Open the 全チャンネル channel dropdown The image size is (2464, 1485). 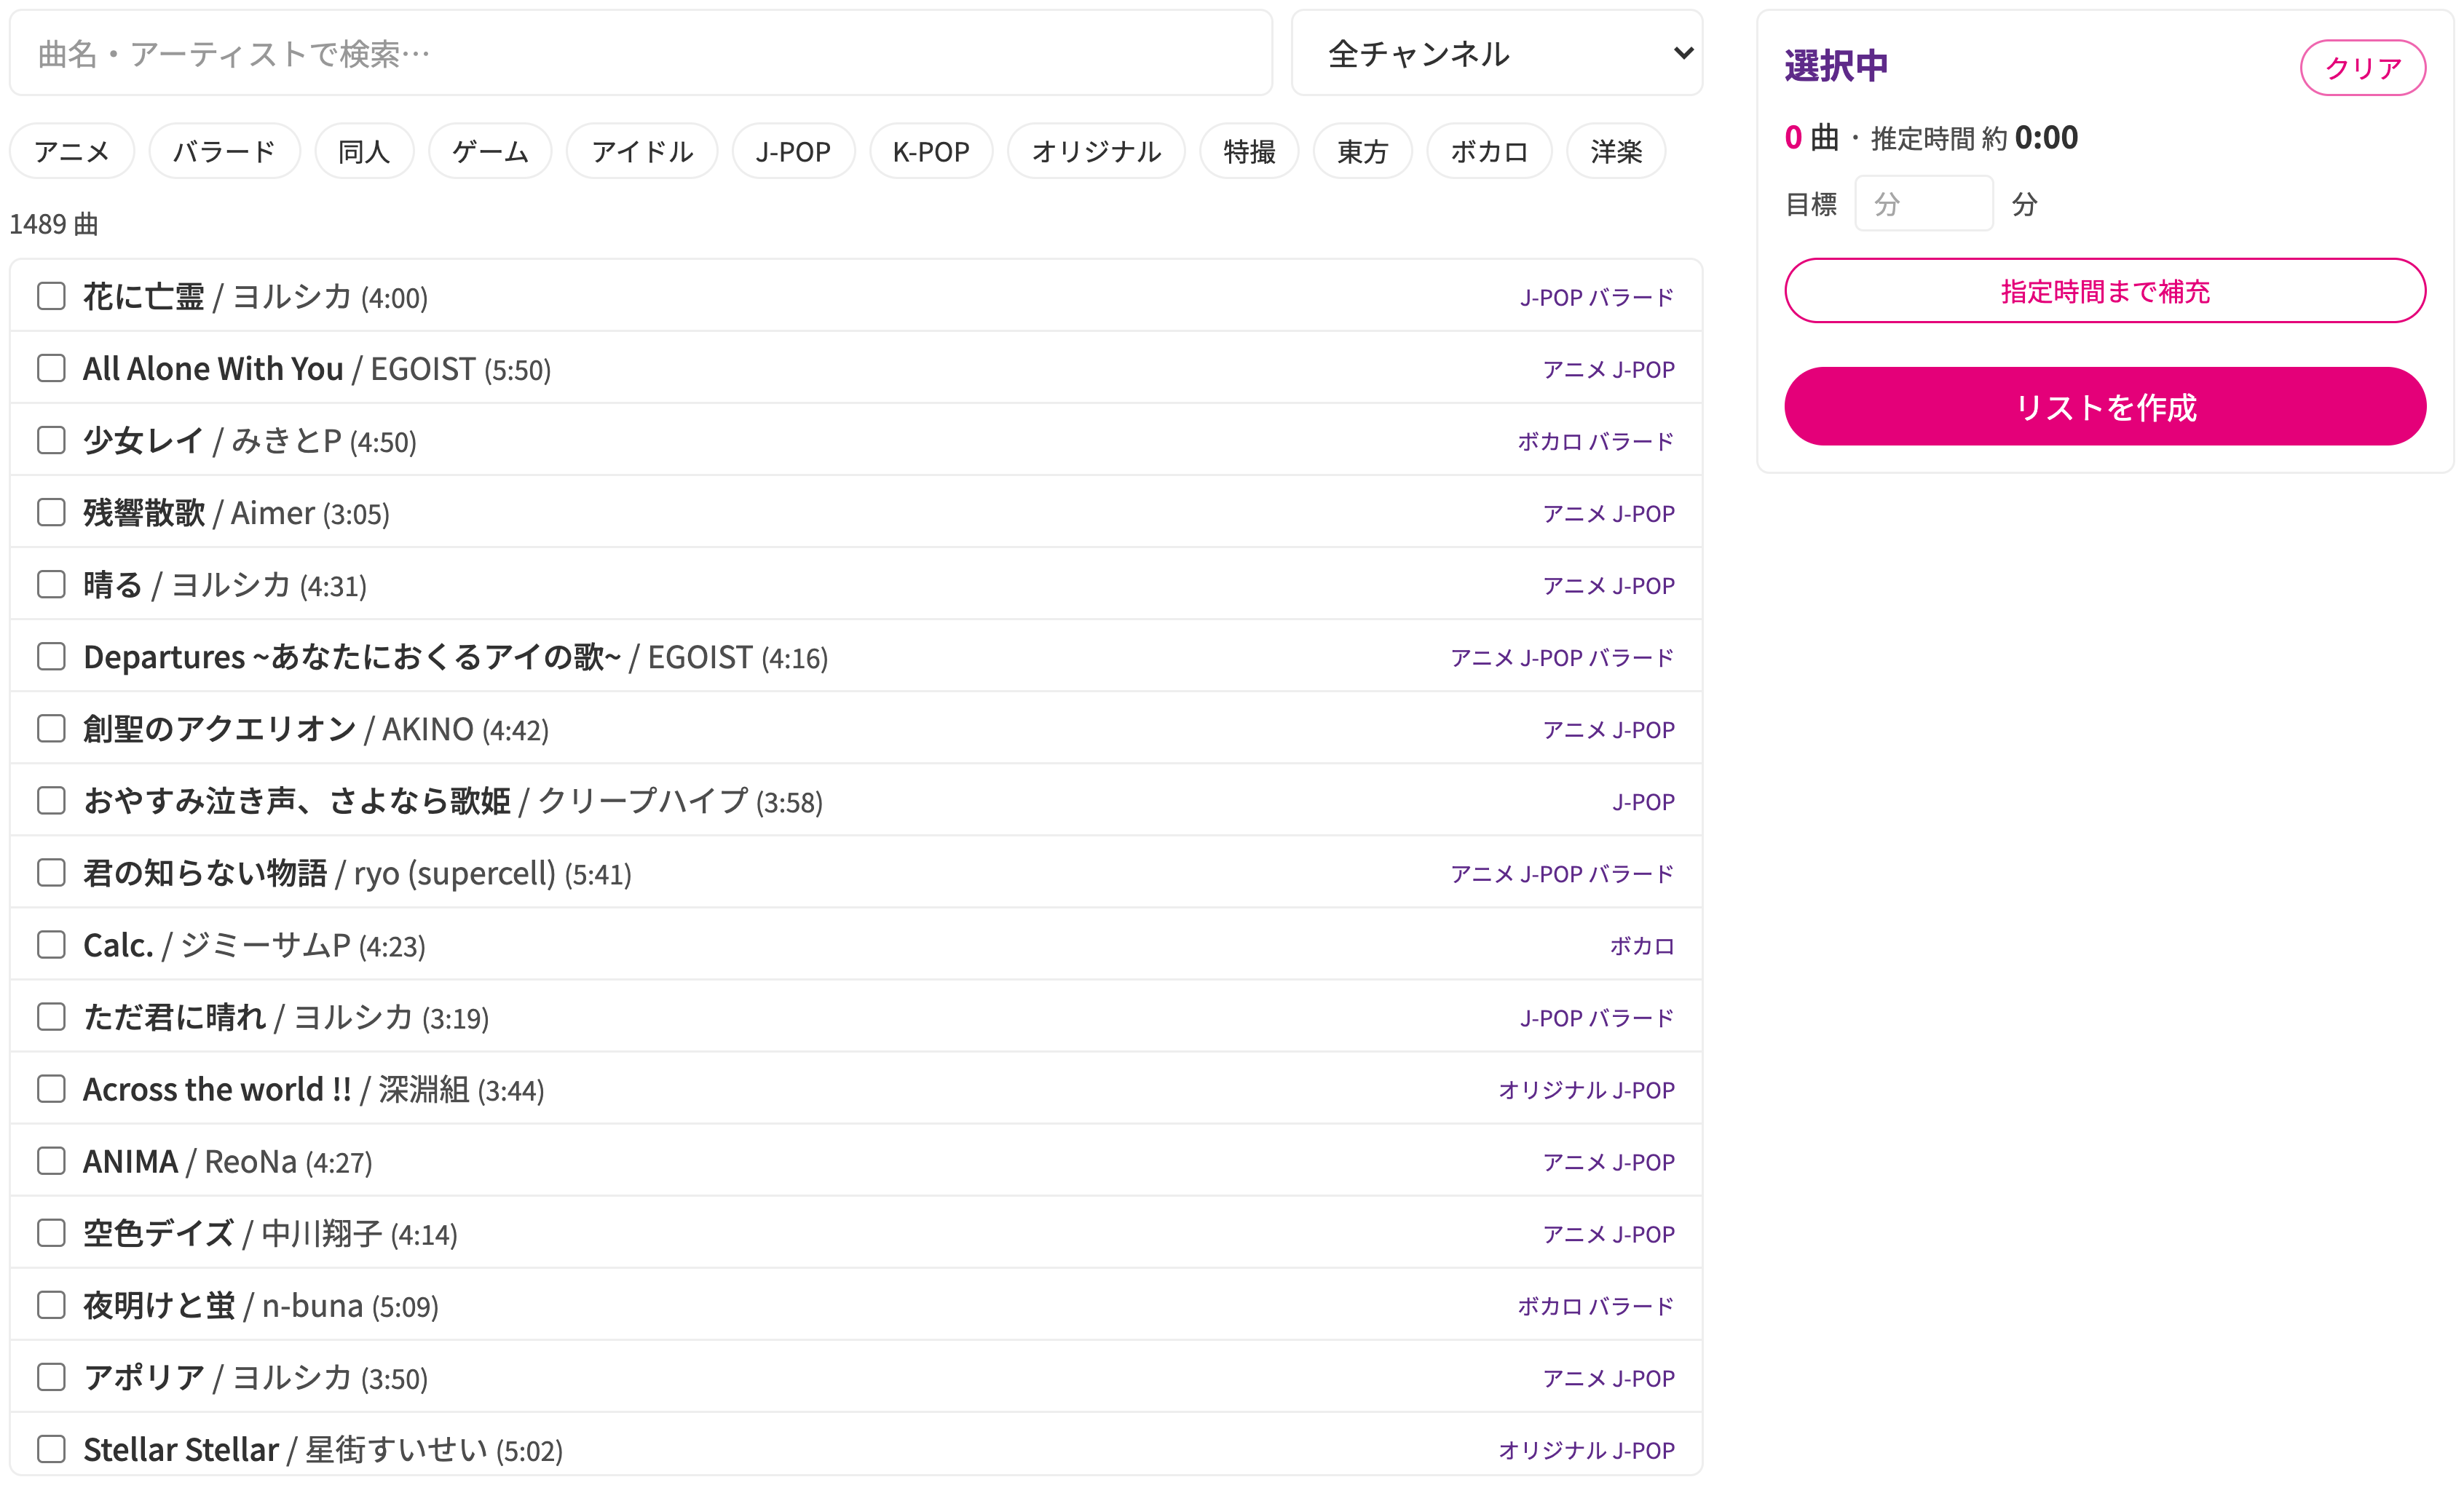point(1497,53)
